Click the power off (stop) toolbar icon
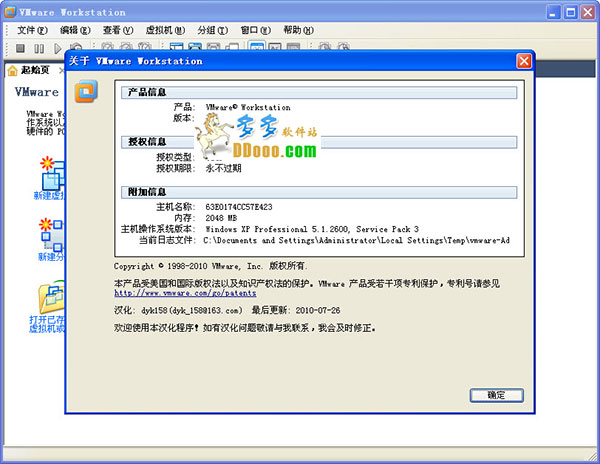600x464 pixels. pyautogui.click(x=20, y=48)
